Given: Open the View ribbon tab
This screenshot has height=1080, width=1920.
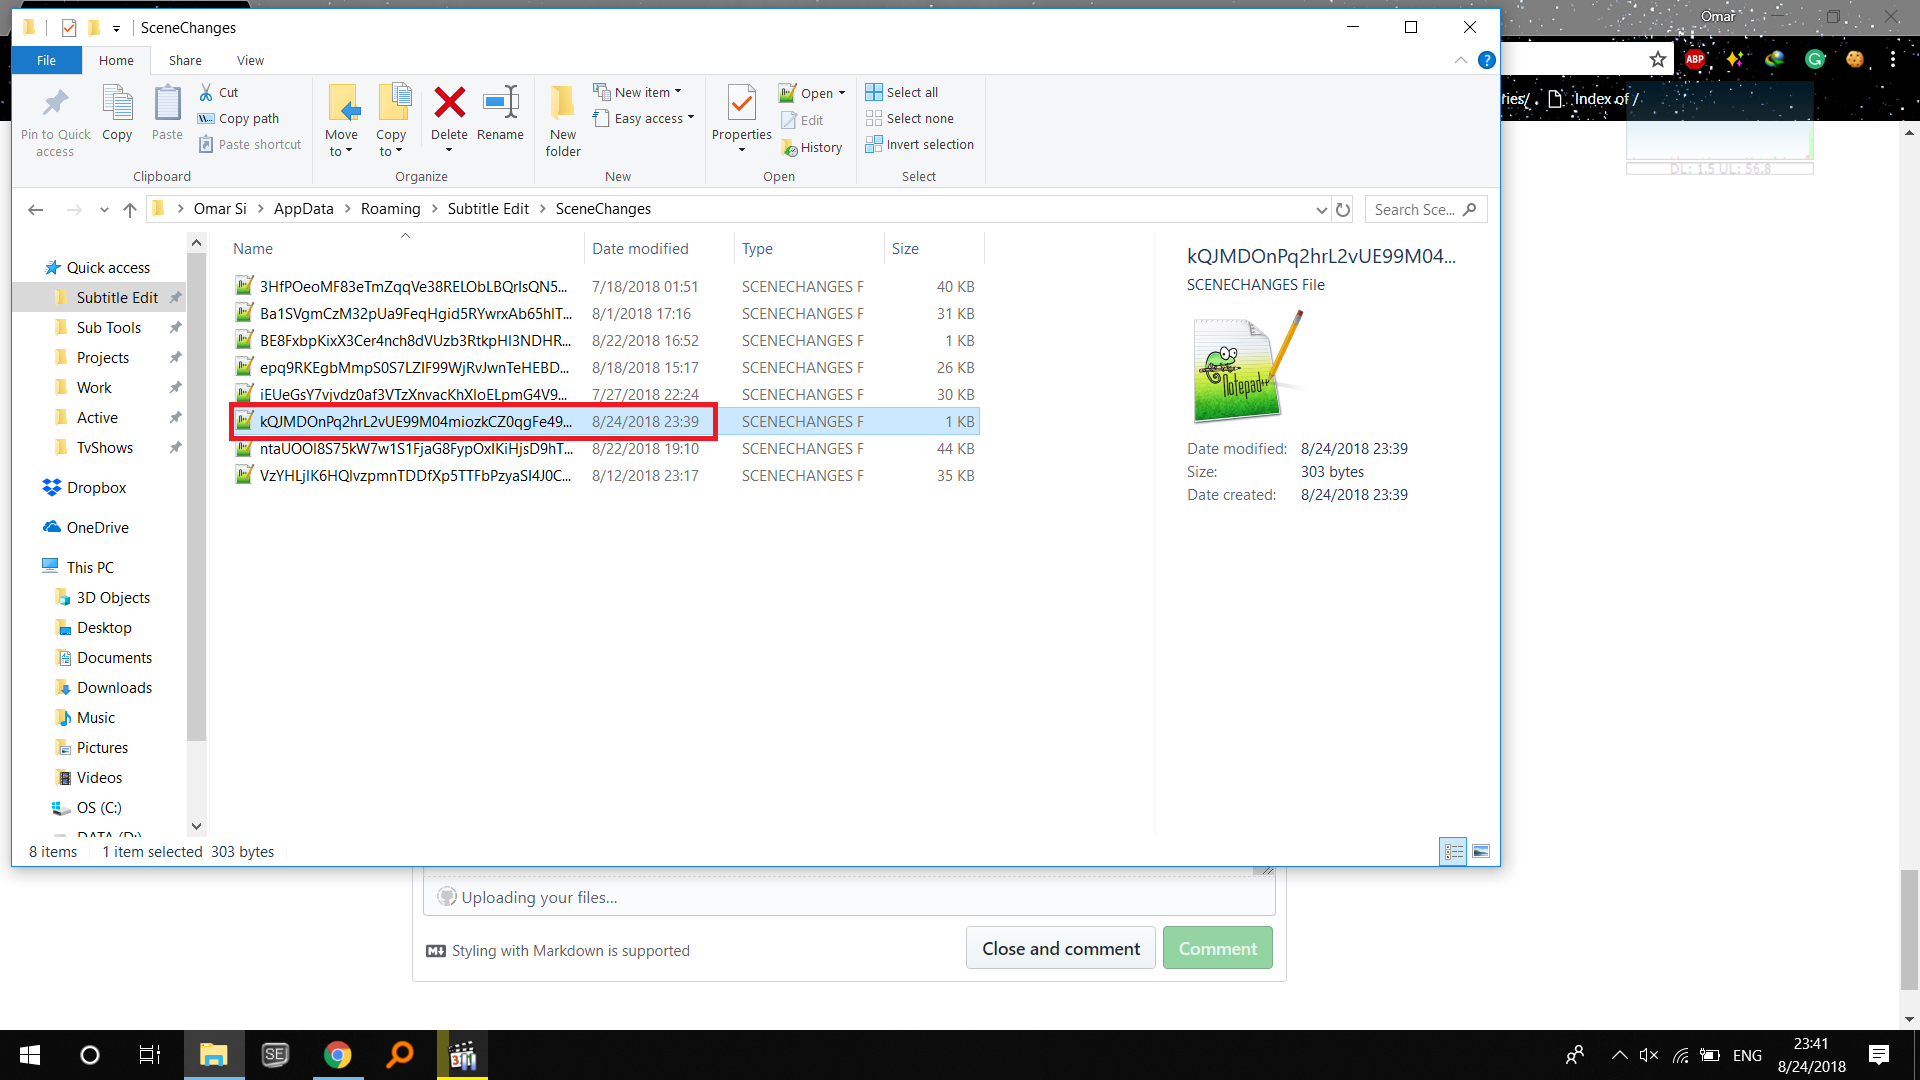Looking at the screenshot, I should [250, 60].
